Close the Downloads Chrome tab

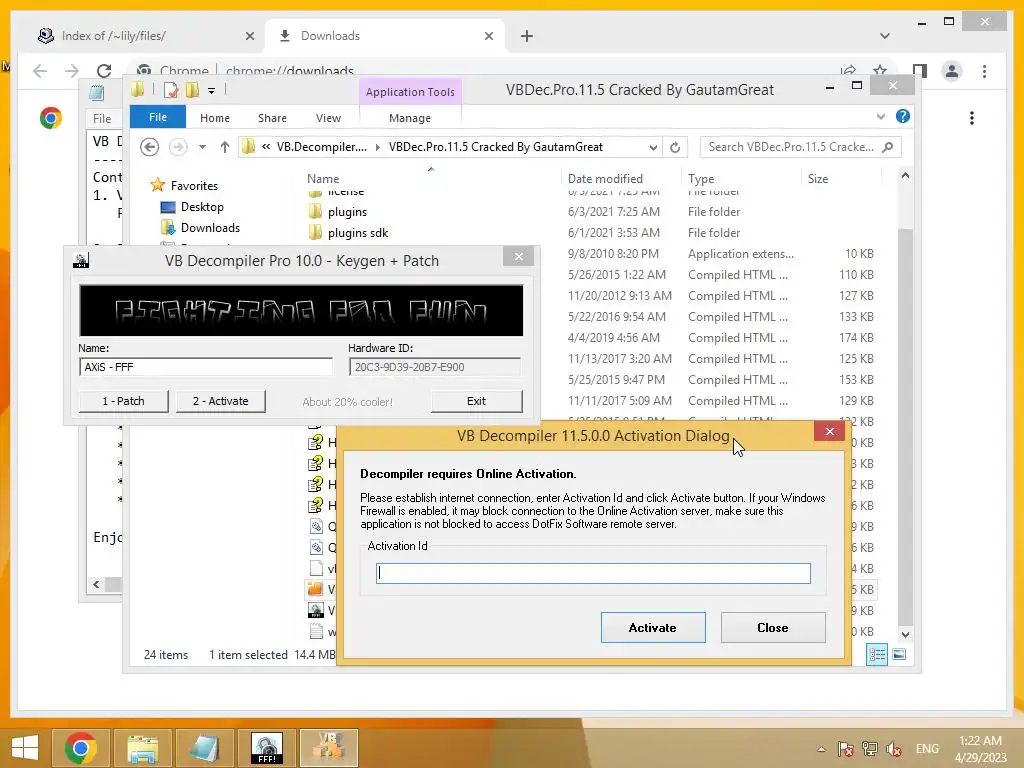[x=488, y=37]
